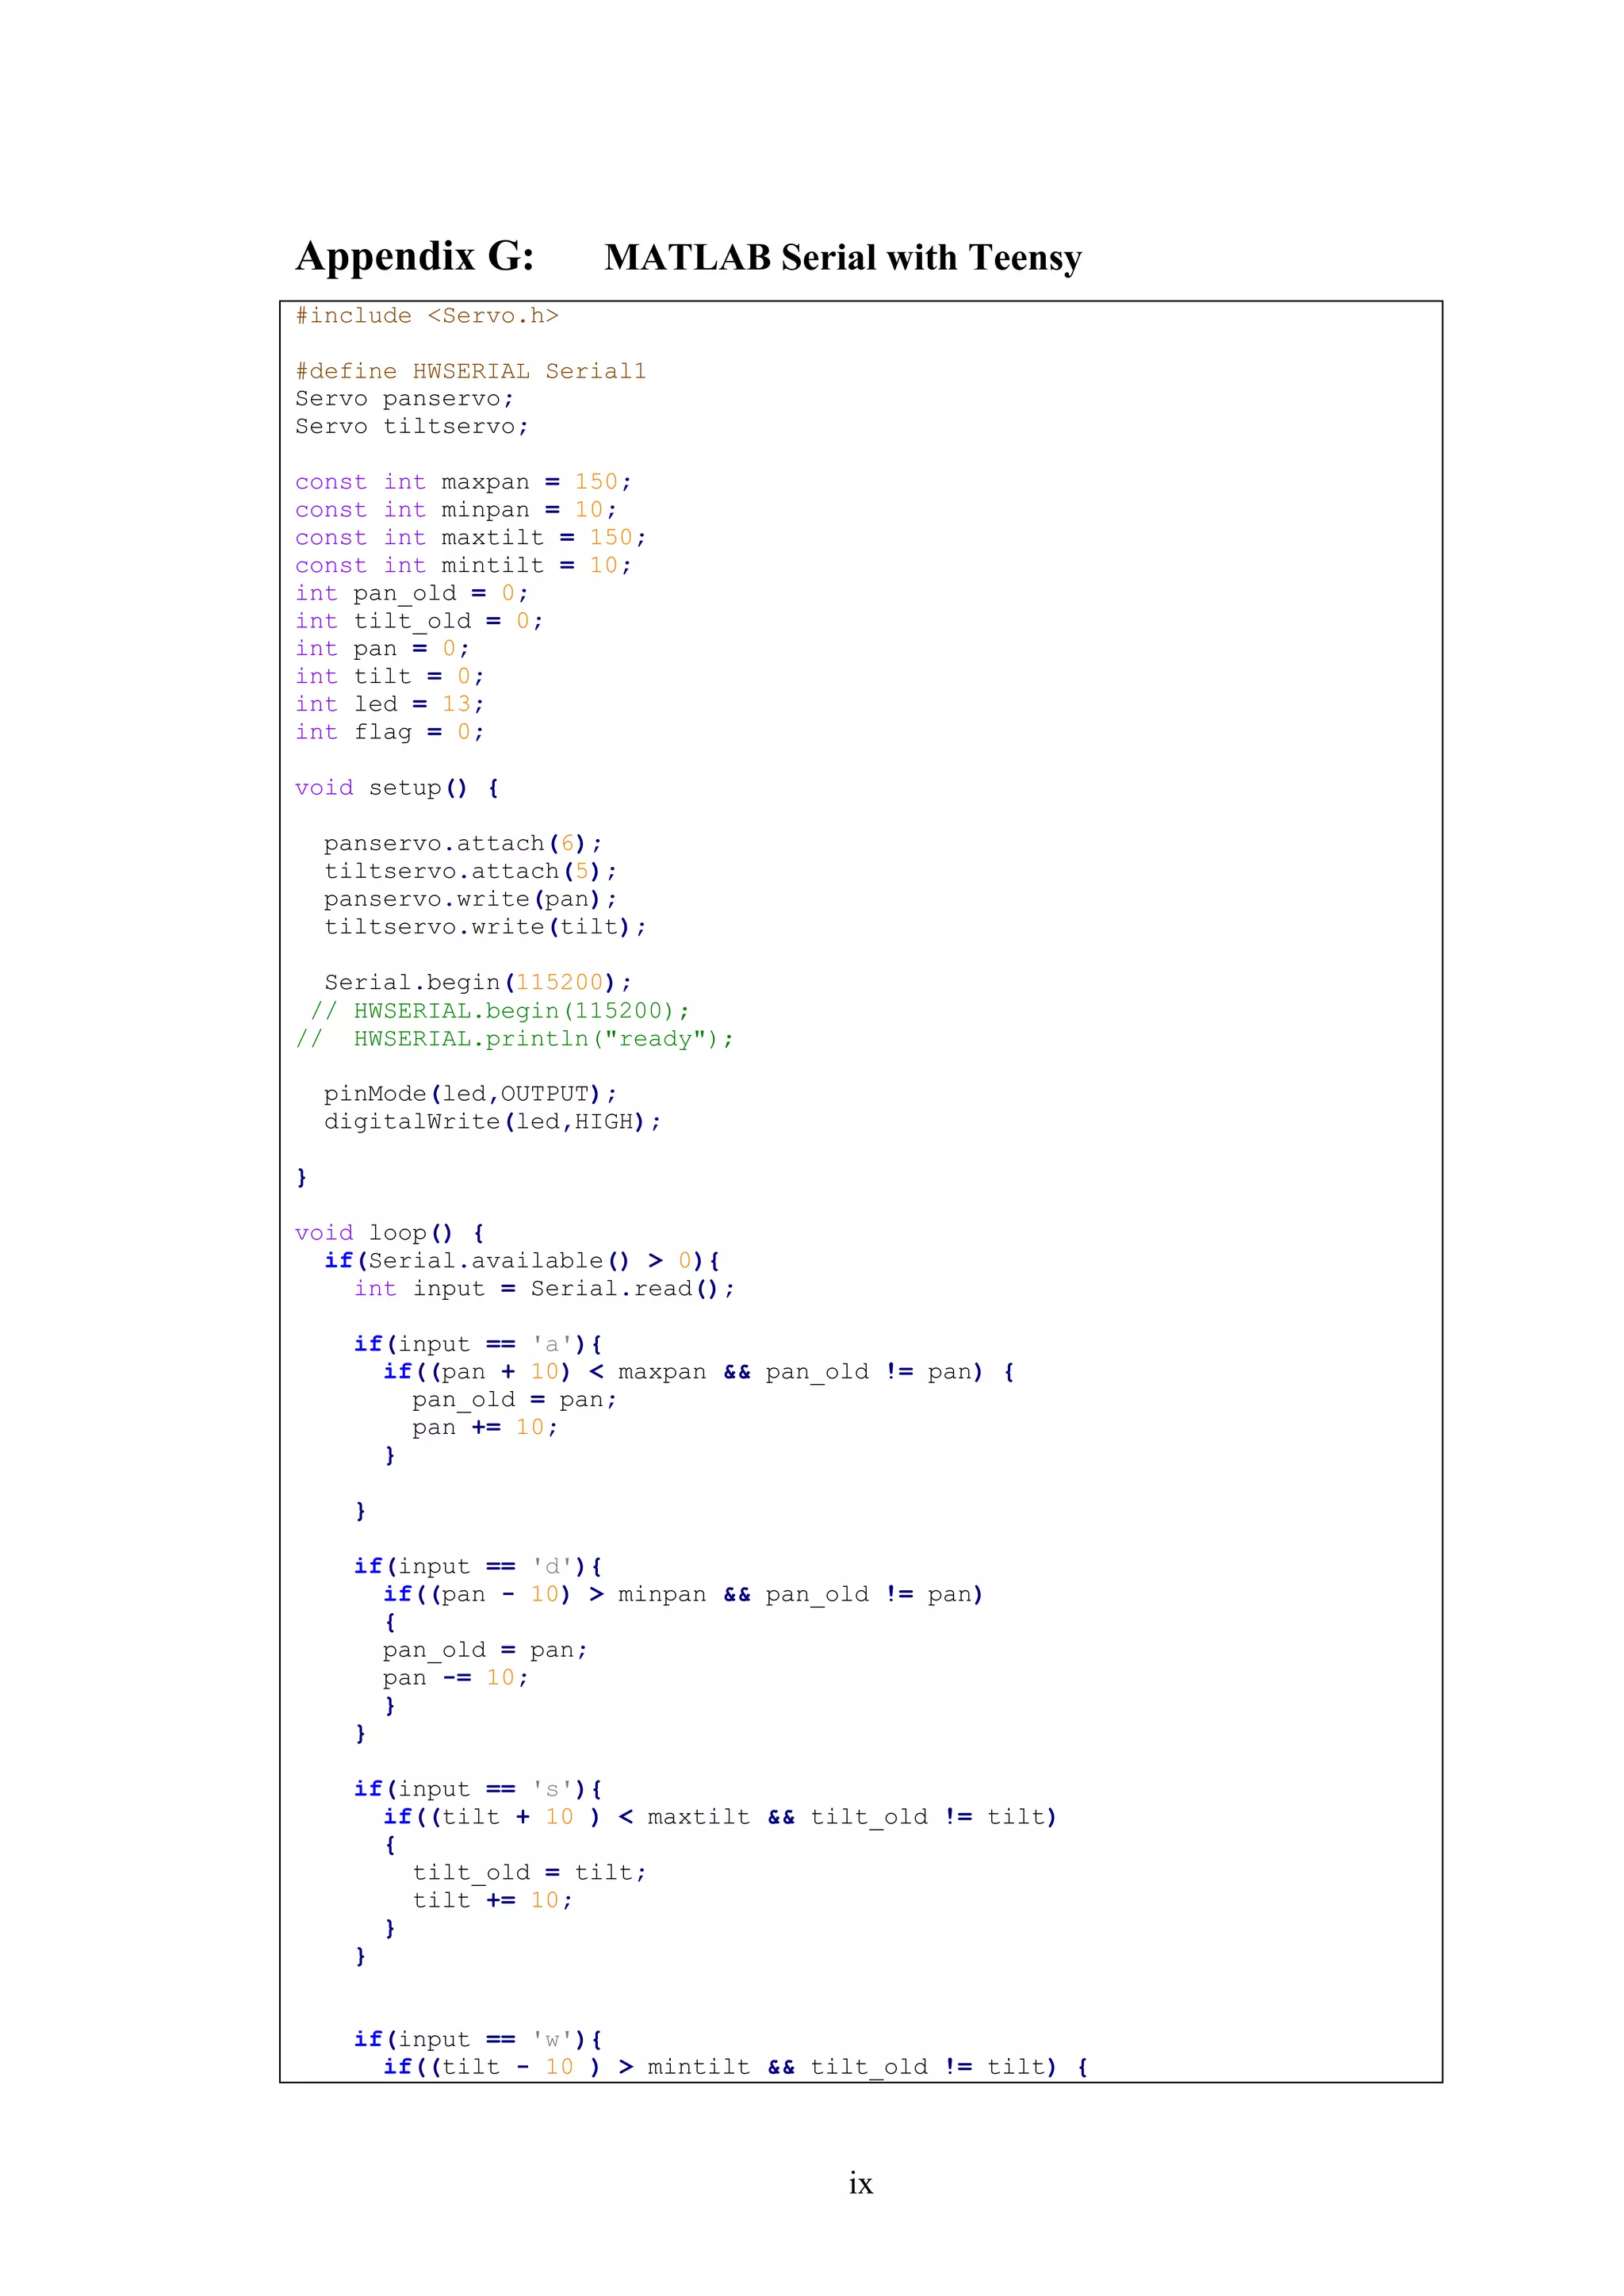
Task: Click the comment '// HWSERIAL.begin(115200);'
Action: [500, 1011]
